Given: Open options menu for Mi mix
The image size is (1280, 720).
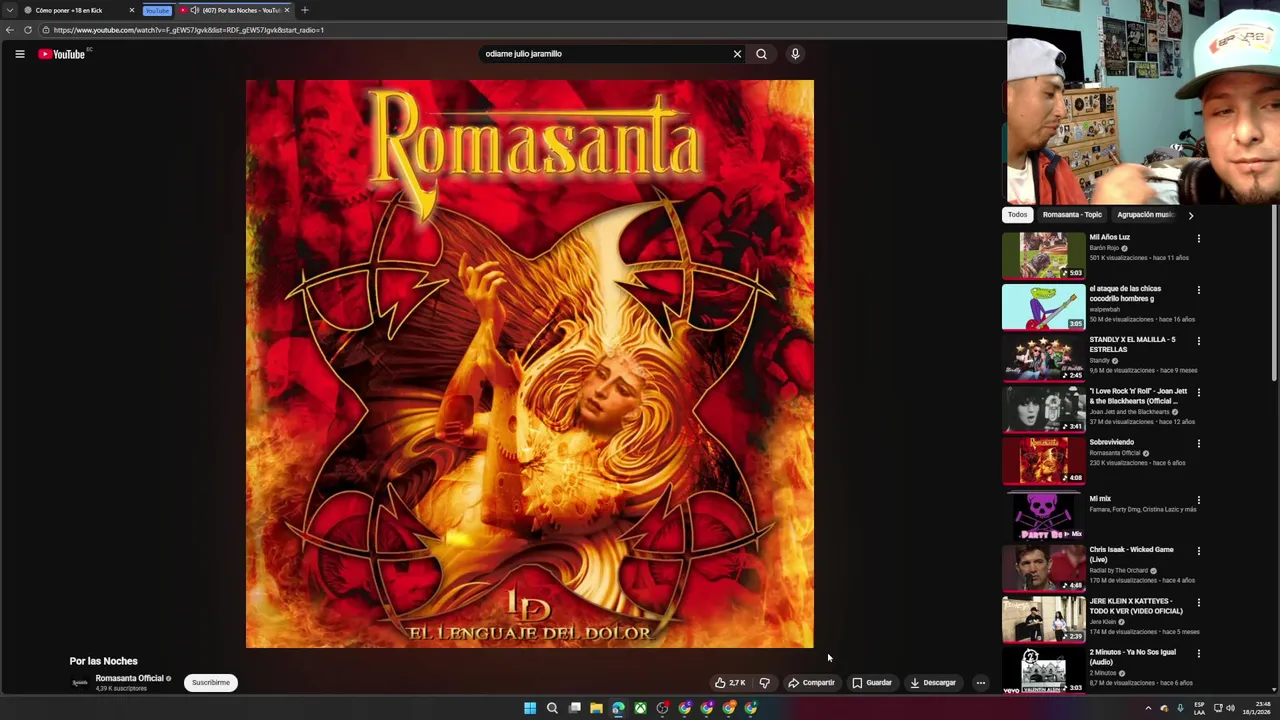Looking at the screenshot, I should pos(1198,500).
